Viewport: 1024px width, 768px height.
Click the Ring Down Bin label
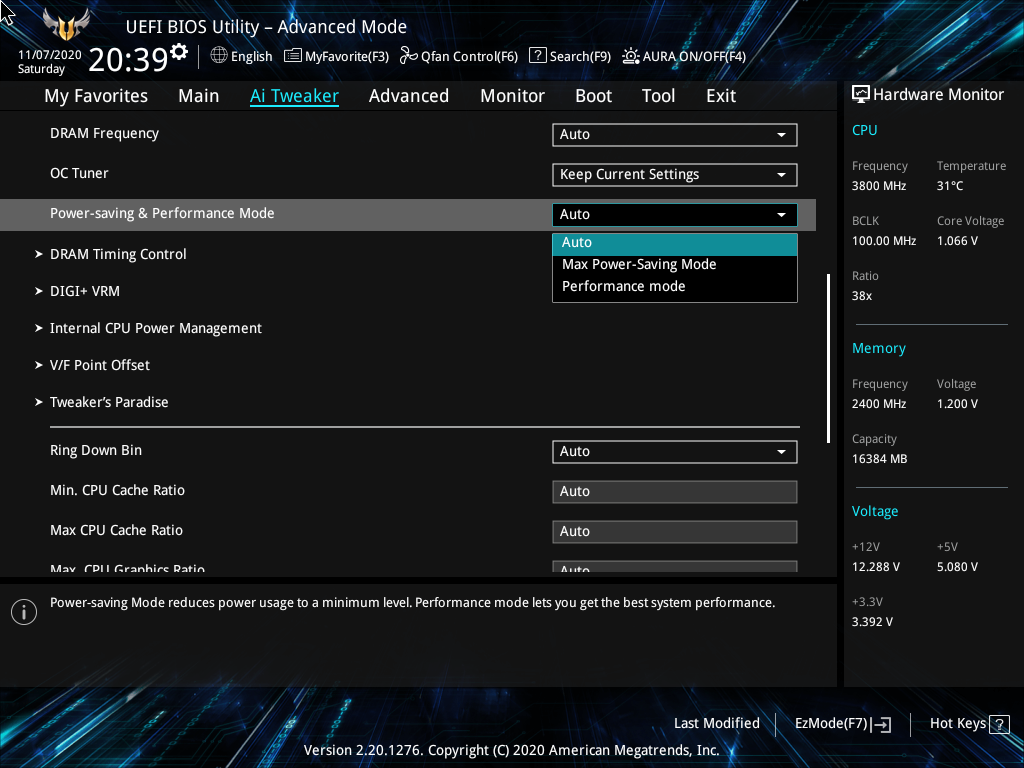96,450
